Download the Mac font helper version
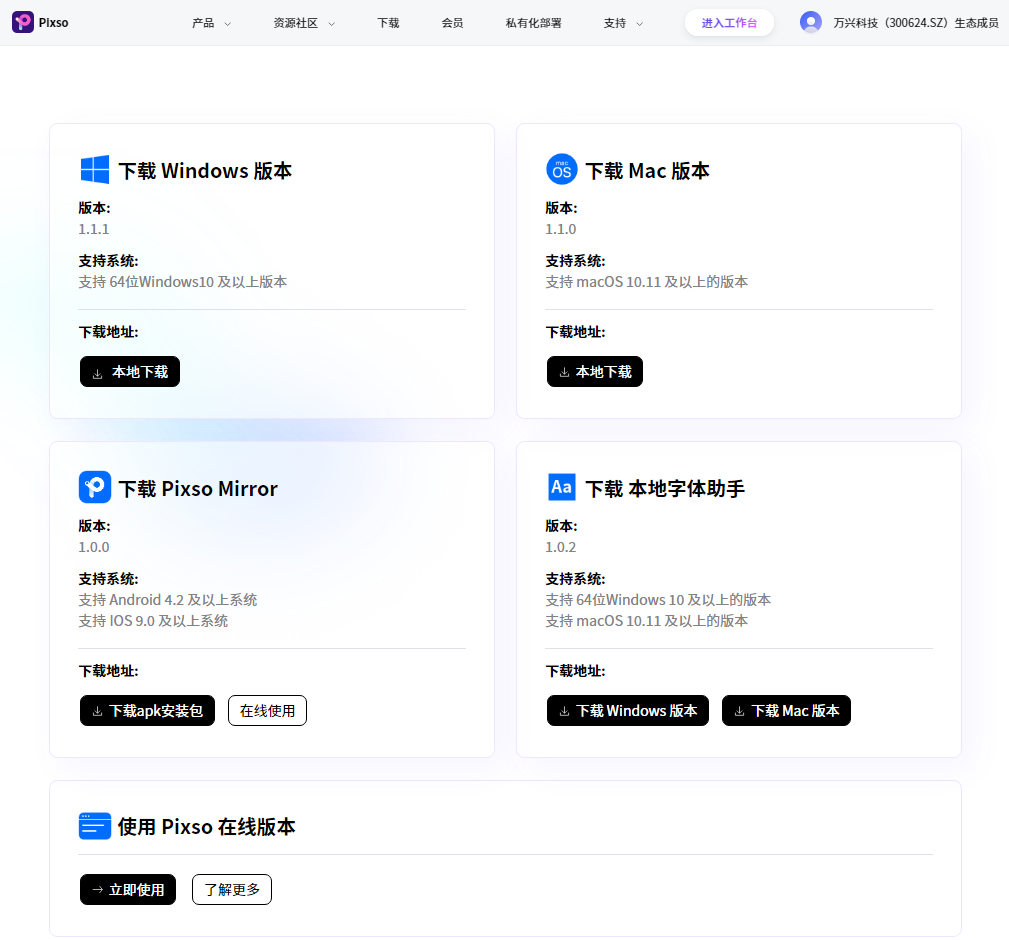 [786, 710]
